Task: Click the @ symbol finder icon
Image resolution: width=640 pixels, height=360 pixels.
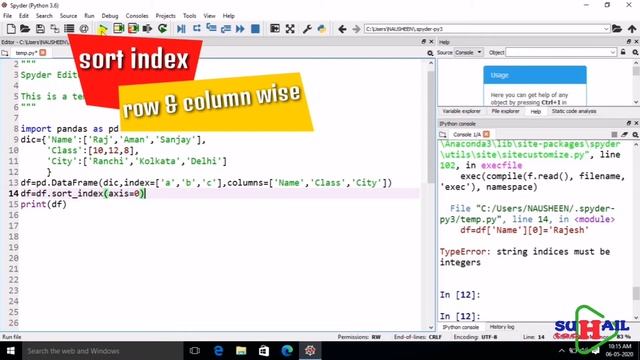Action: pos(84,29)
